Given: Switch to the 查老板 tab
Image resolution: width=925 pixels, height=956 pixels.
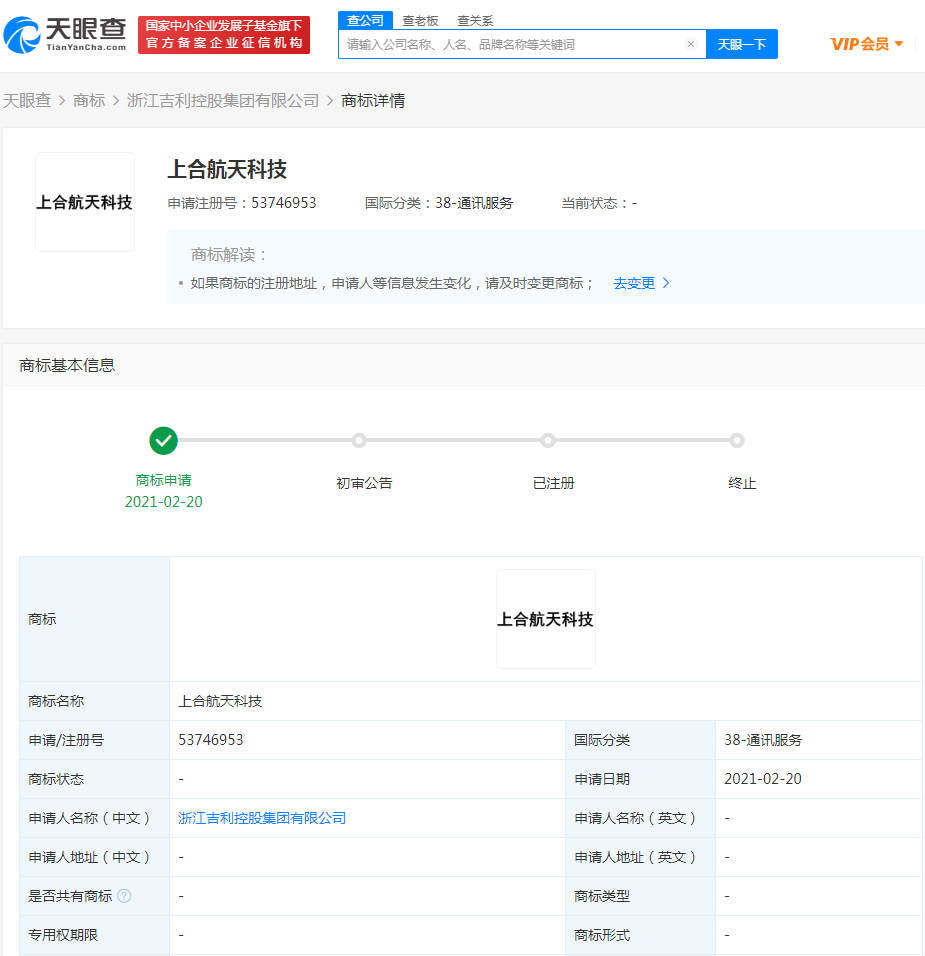Looking at the screenshot, I should 420,20.
